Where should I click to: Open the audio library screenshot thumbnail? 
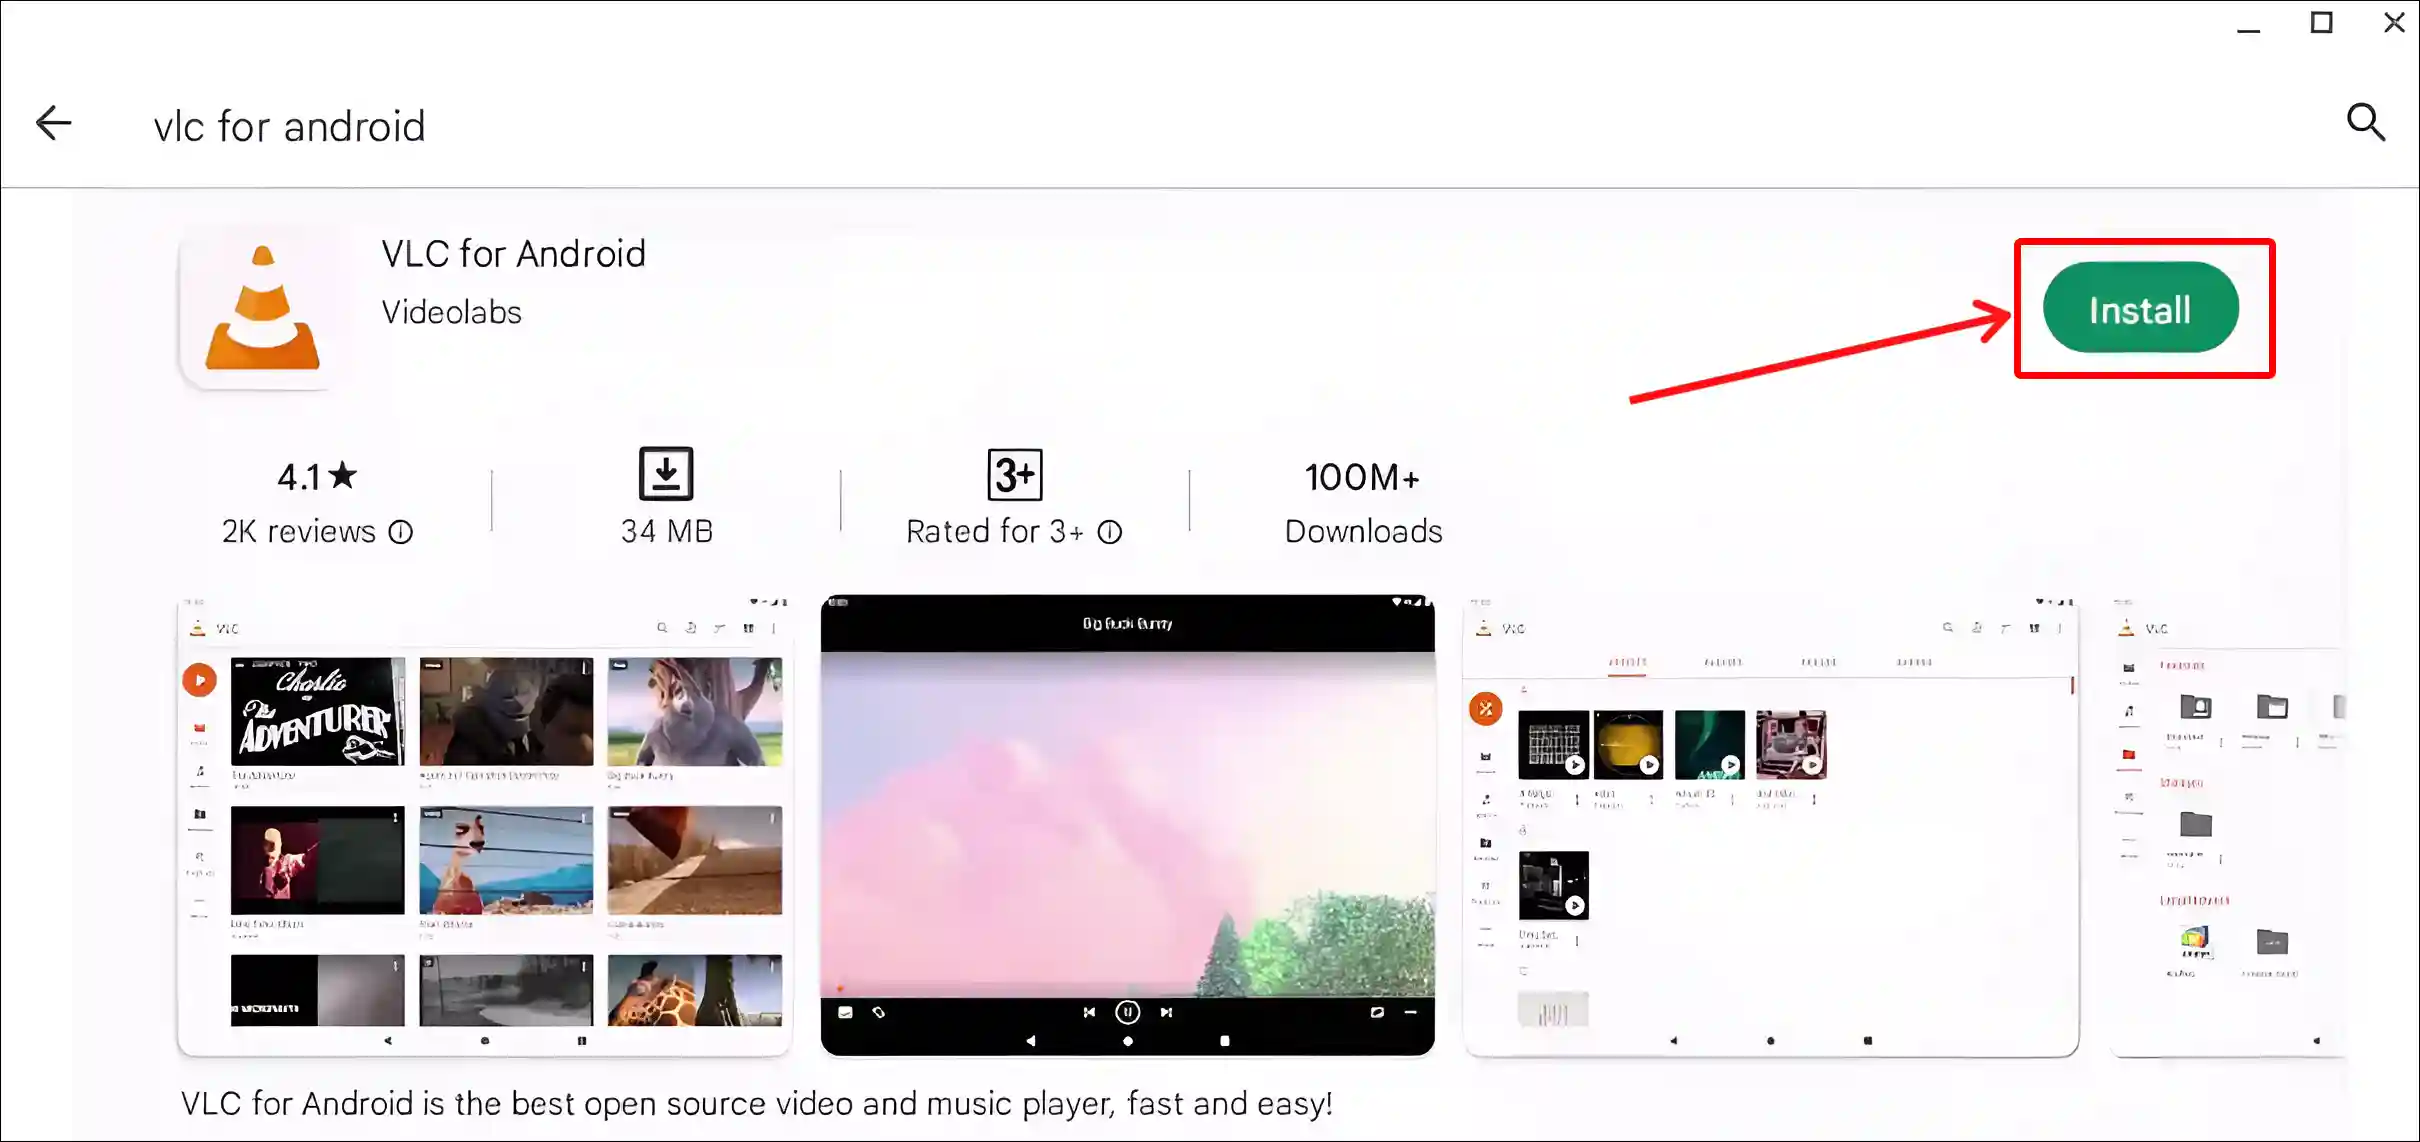coord(1771,826)
